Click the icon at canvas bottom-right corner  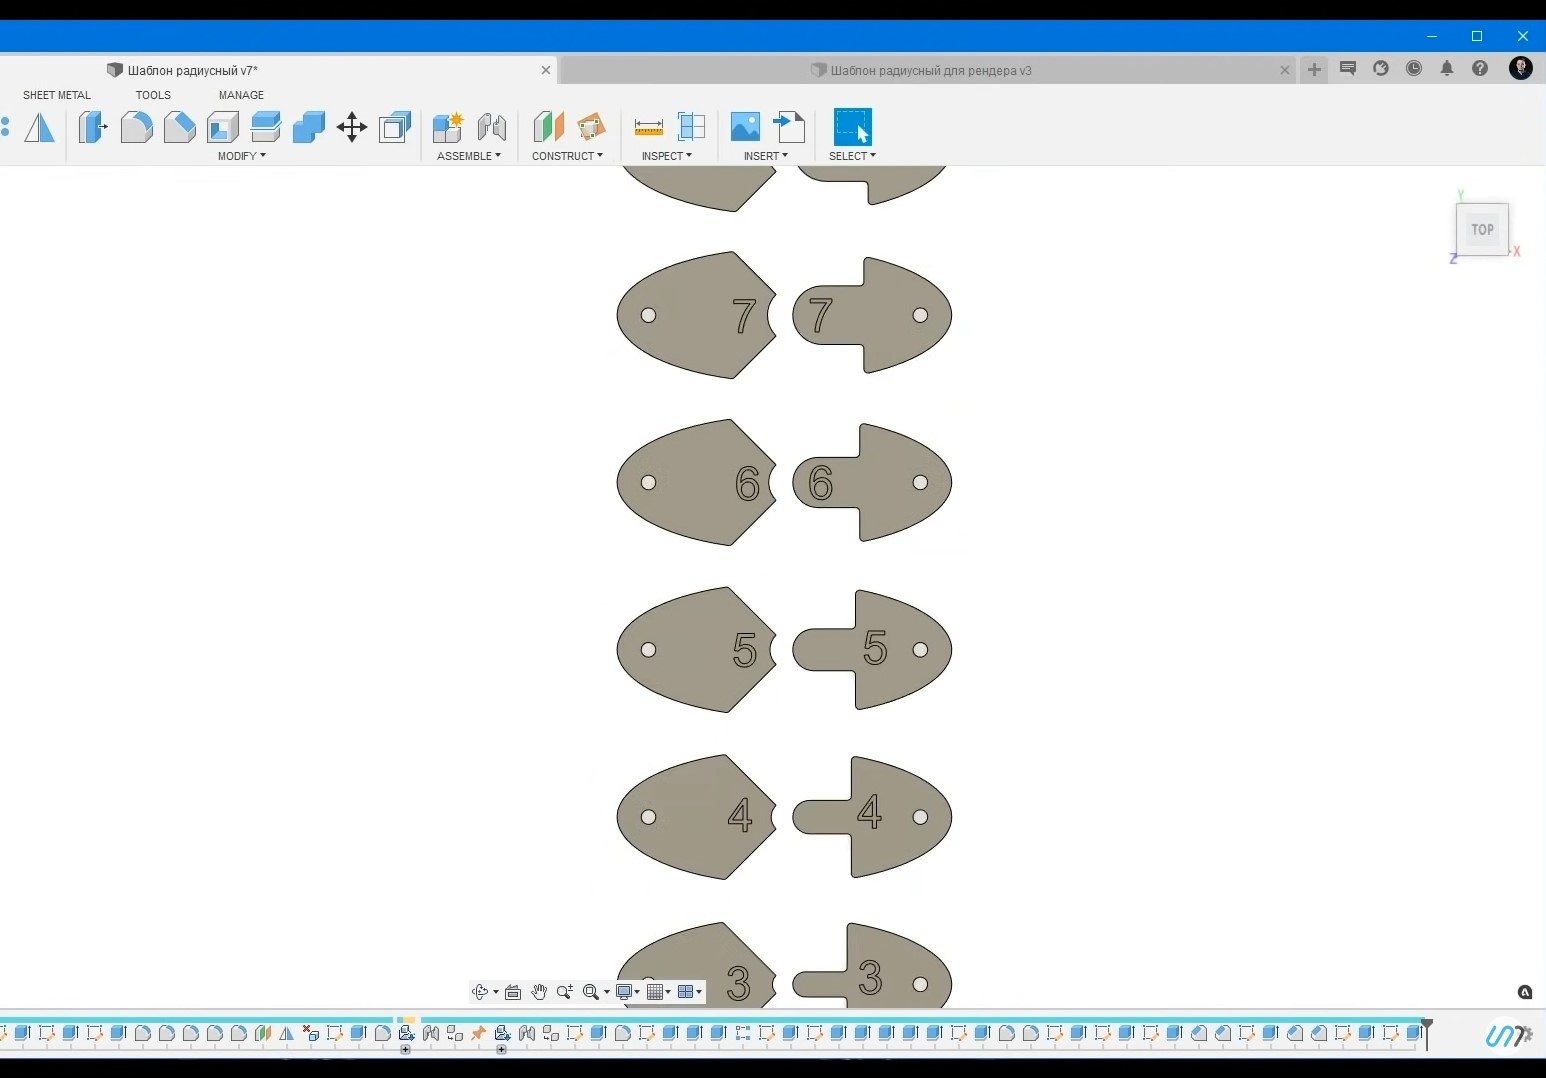[1525, 992]
